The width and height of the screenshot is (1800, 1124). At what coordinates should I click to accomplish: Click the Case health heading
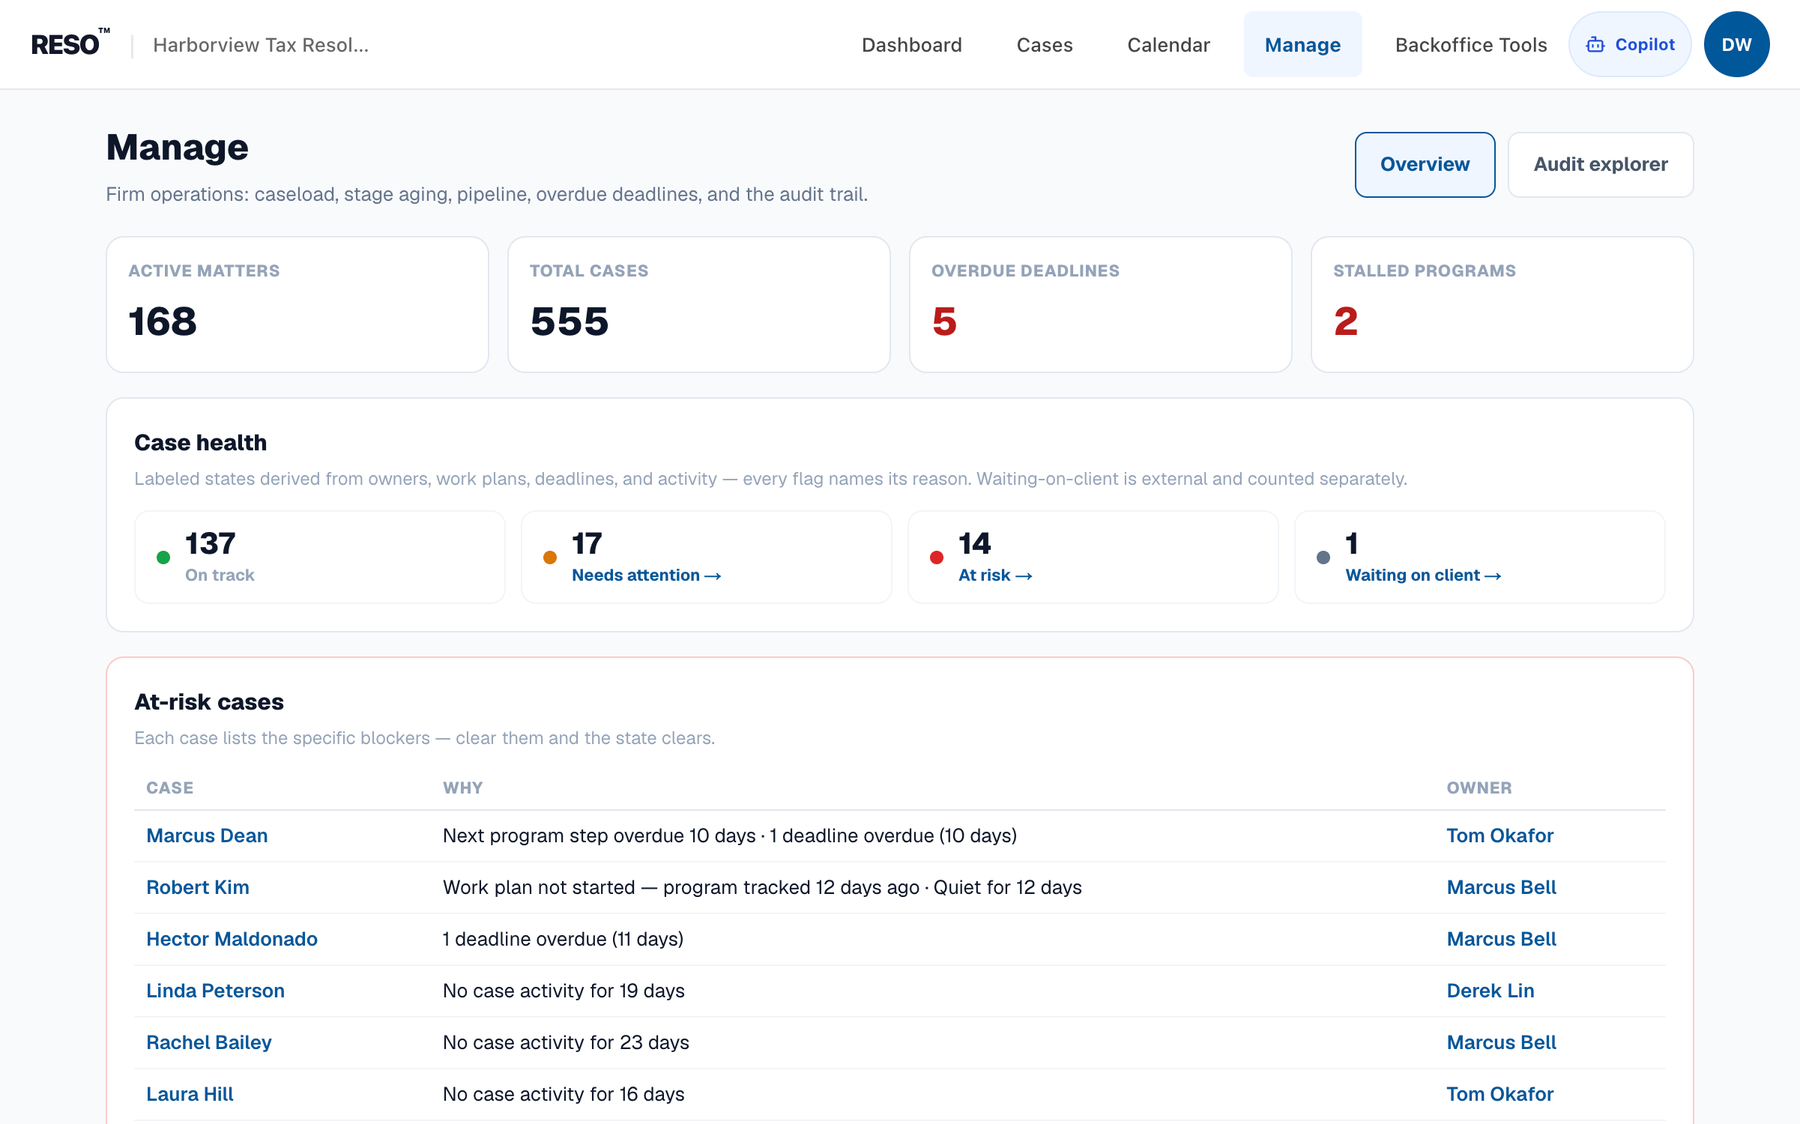pos(201,443)
